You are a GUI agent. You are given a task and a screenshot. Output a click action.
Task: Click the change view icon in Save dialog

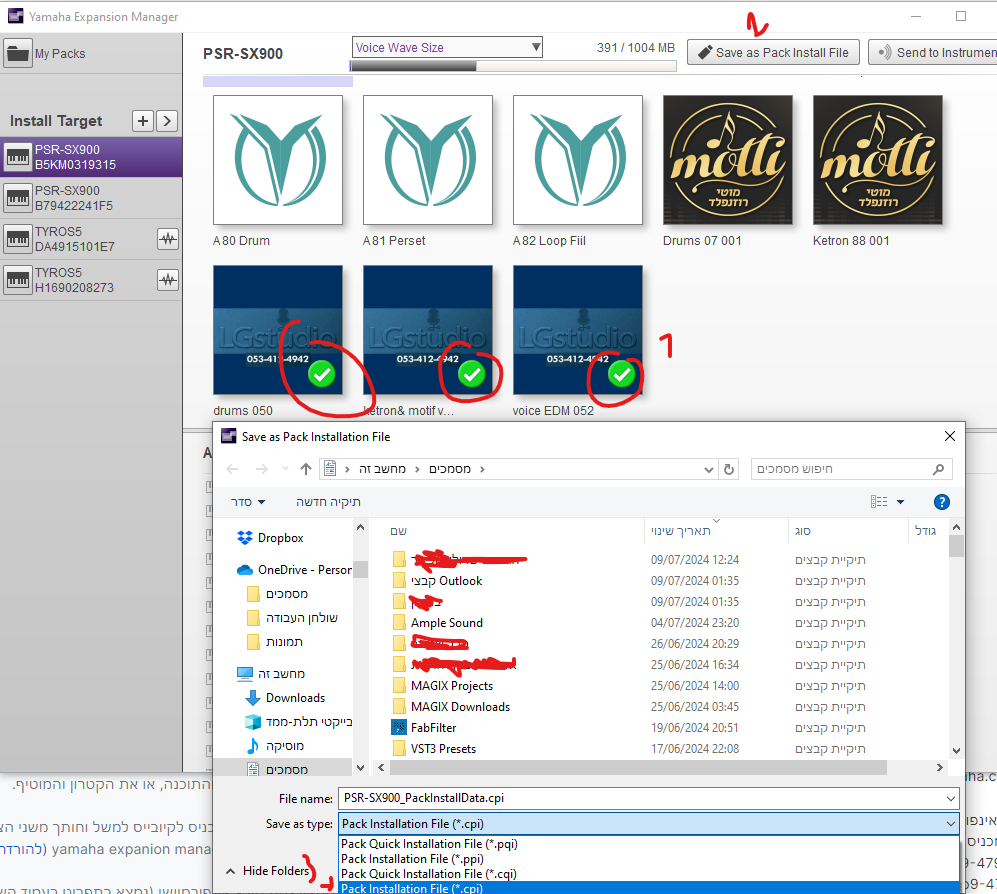coord(879,502)
